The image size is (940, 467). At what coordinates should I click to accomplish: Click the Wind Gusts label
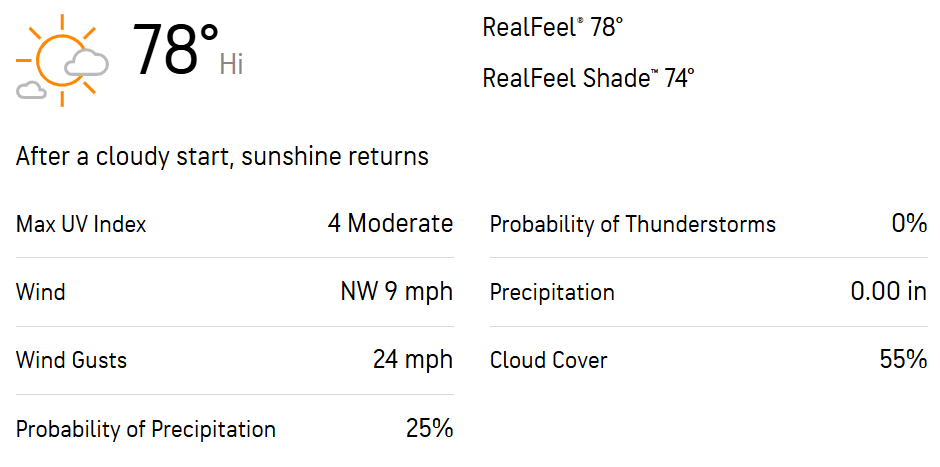pyautogui.click(x=71, y=361)
